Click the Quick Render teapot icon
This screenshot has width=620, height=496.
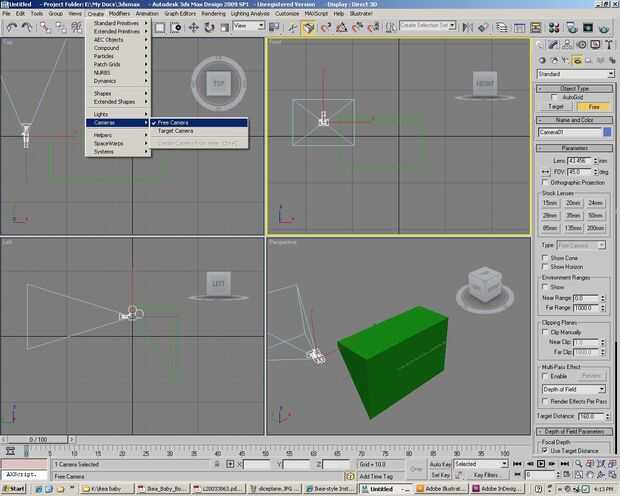point(604,27)
